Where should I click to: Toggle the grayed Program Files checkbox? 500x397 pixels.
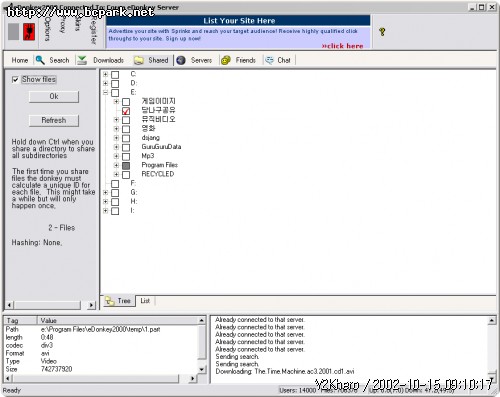coord(126,165)
